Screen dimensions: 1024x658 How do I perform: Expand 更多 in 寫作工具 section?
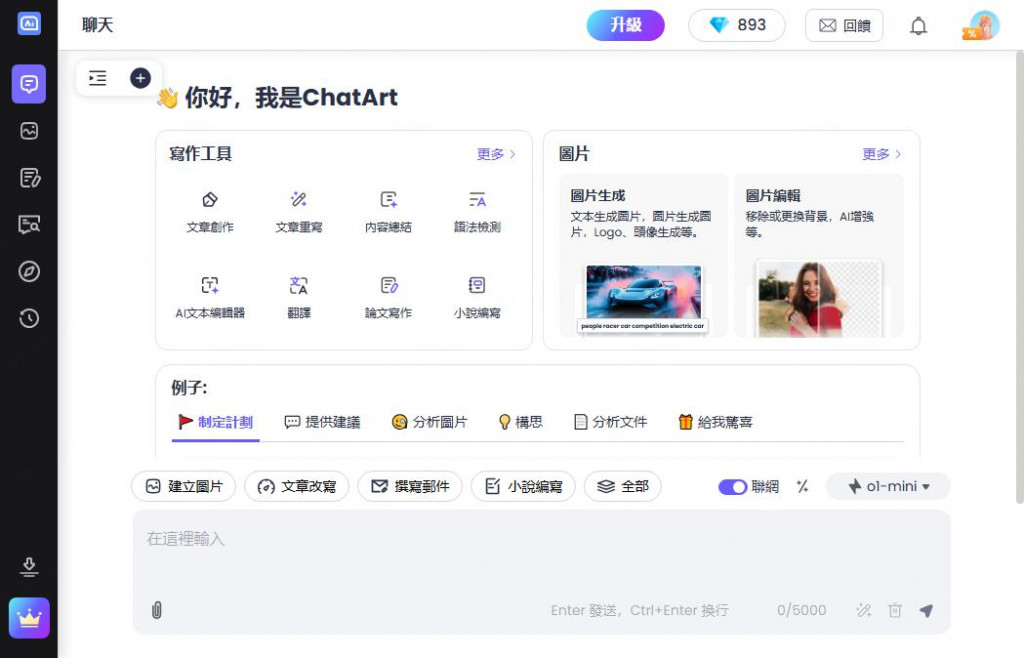click(x=496, y=154)
